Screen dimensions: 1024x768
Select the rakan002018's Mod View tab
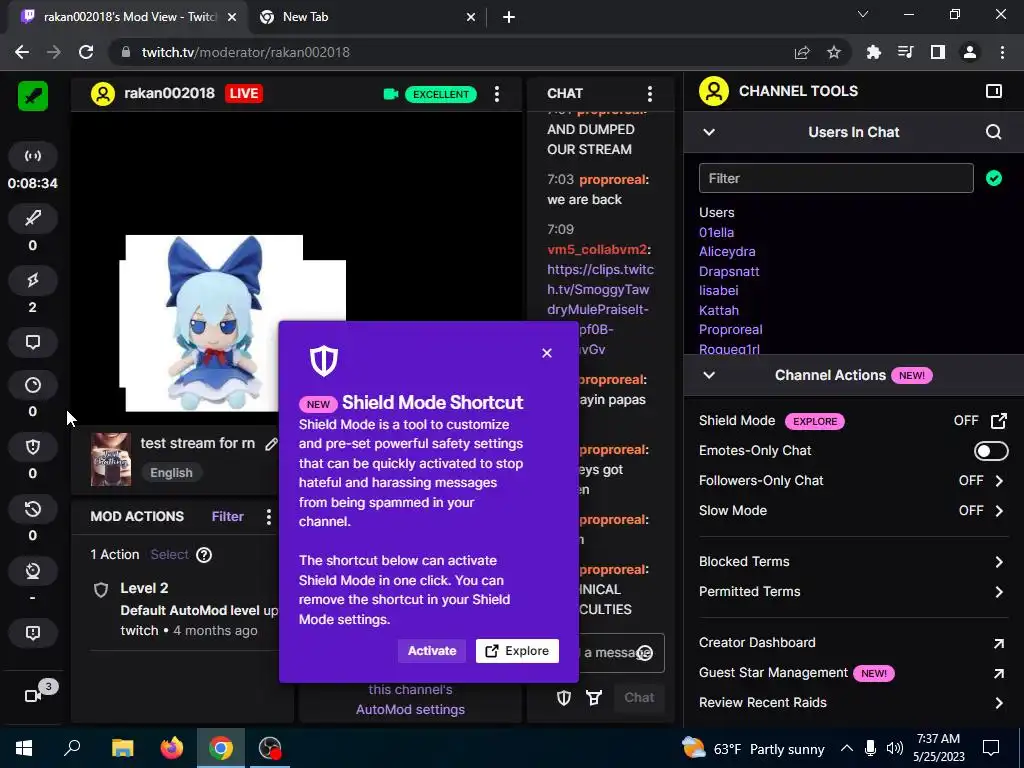128,17
